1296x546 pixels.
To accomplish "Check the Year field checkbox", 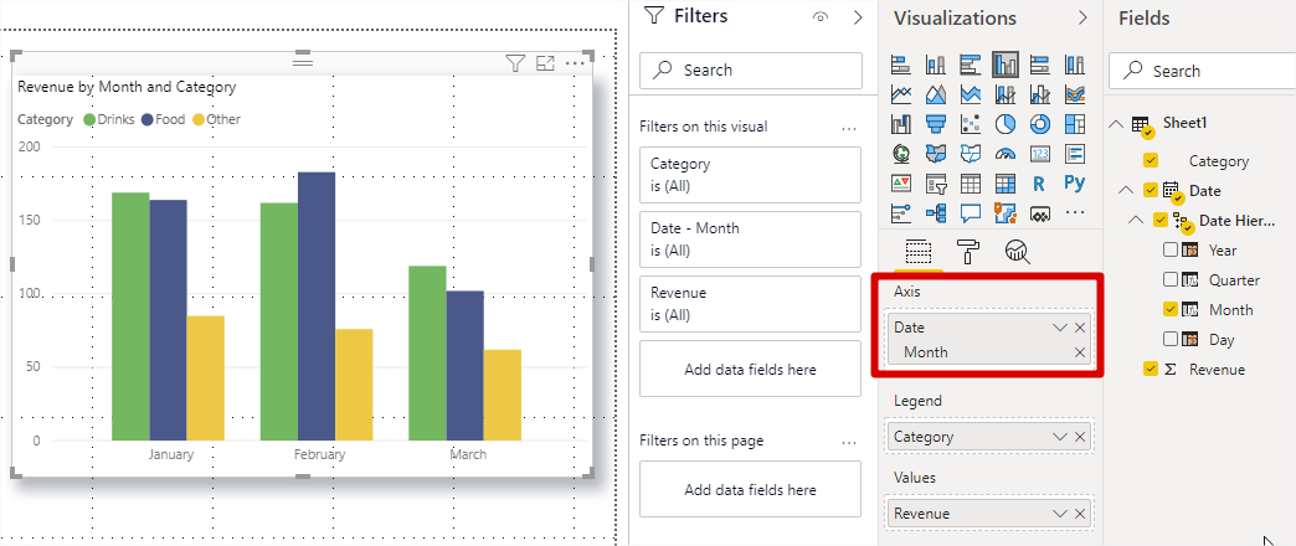I will (1170, 250).
